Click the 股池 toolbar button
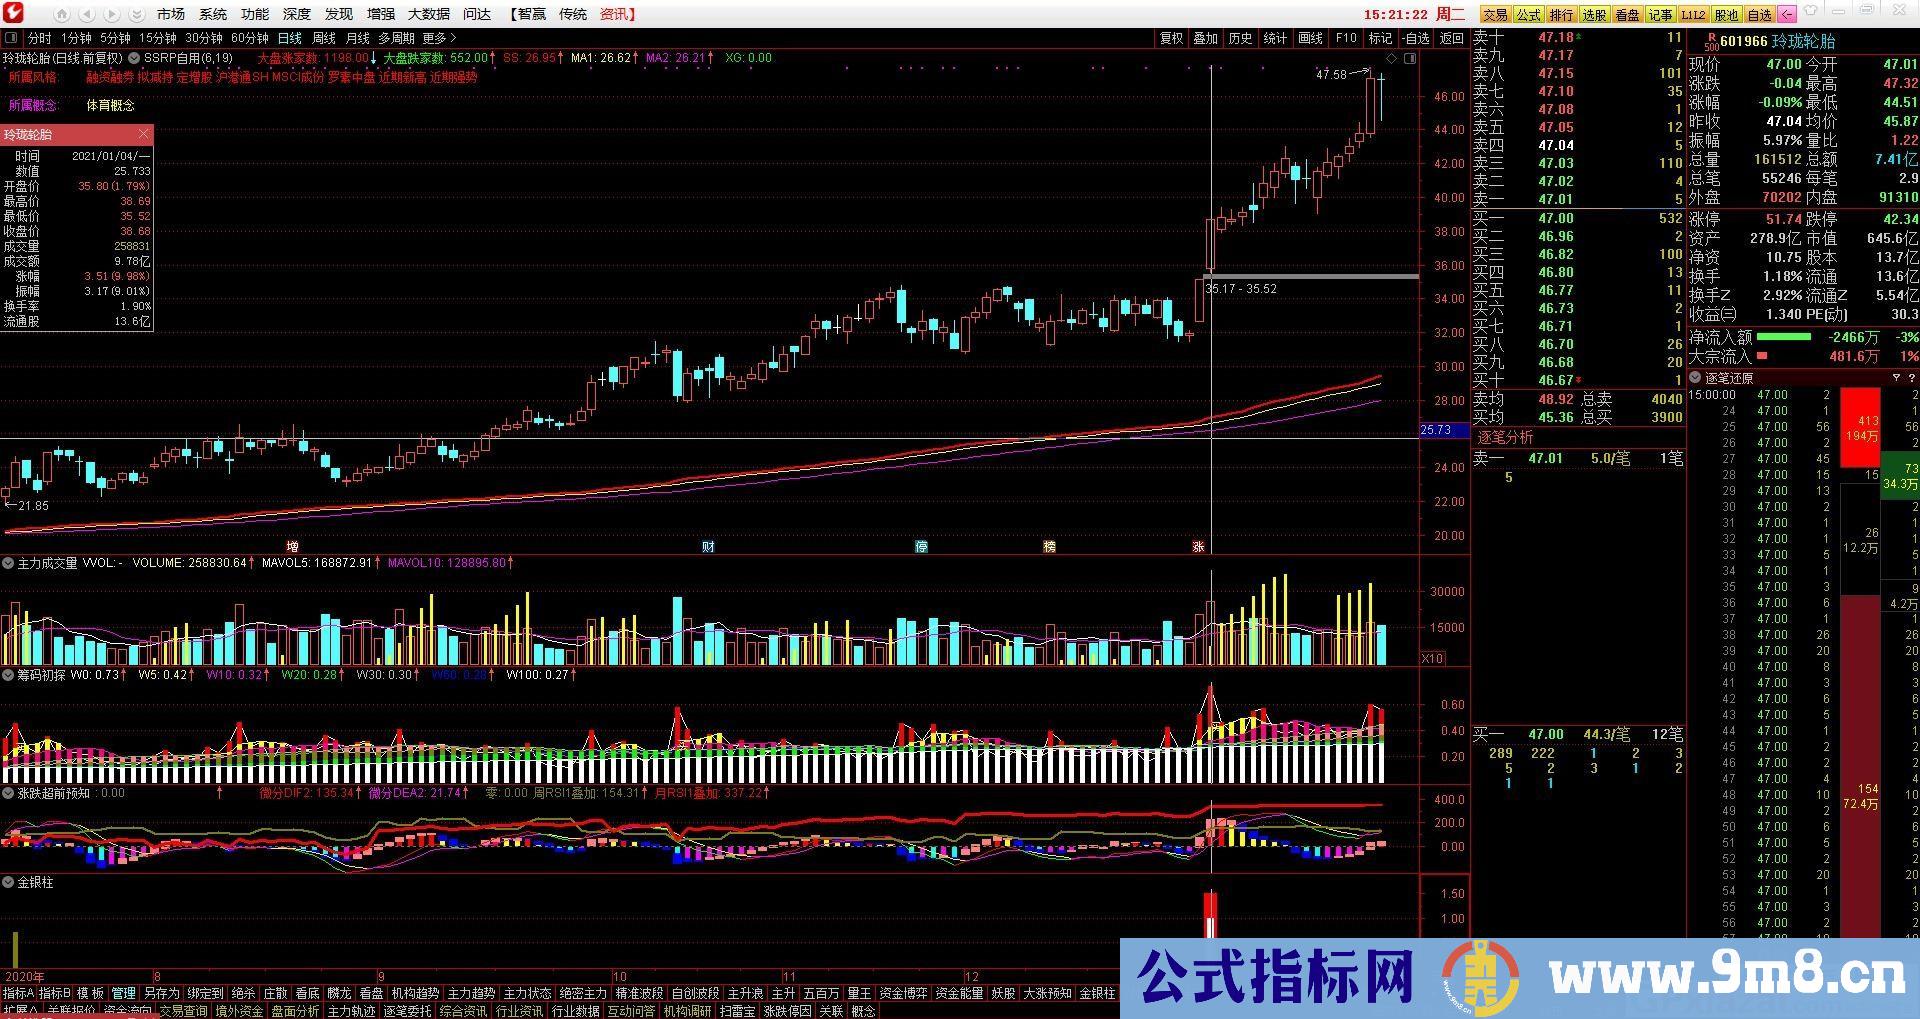 [1726, 15]
